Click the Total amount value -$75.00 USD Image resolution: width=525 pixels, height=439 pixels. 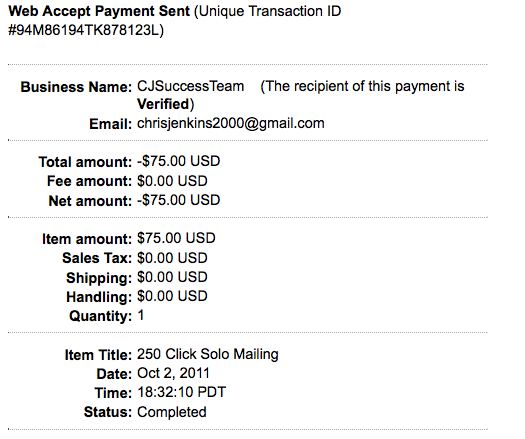[x=178, y=161]
